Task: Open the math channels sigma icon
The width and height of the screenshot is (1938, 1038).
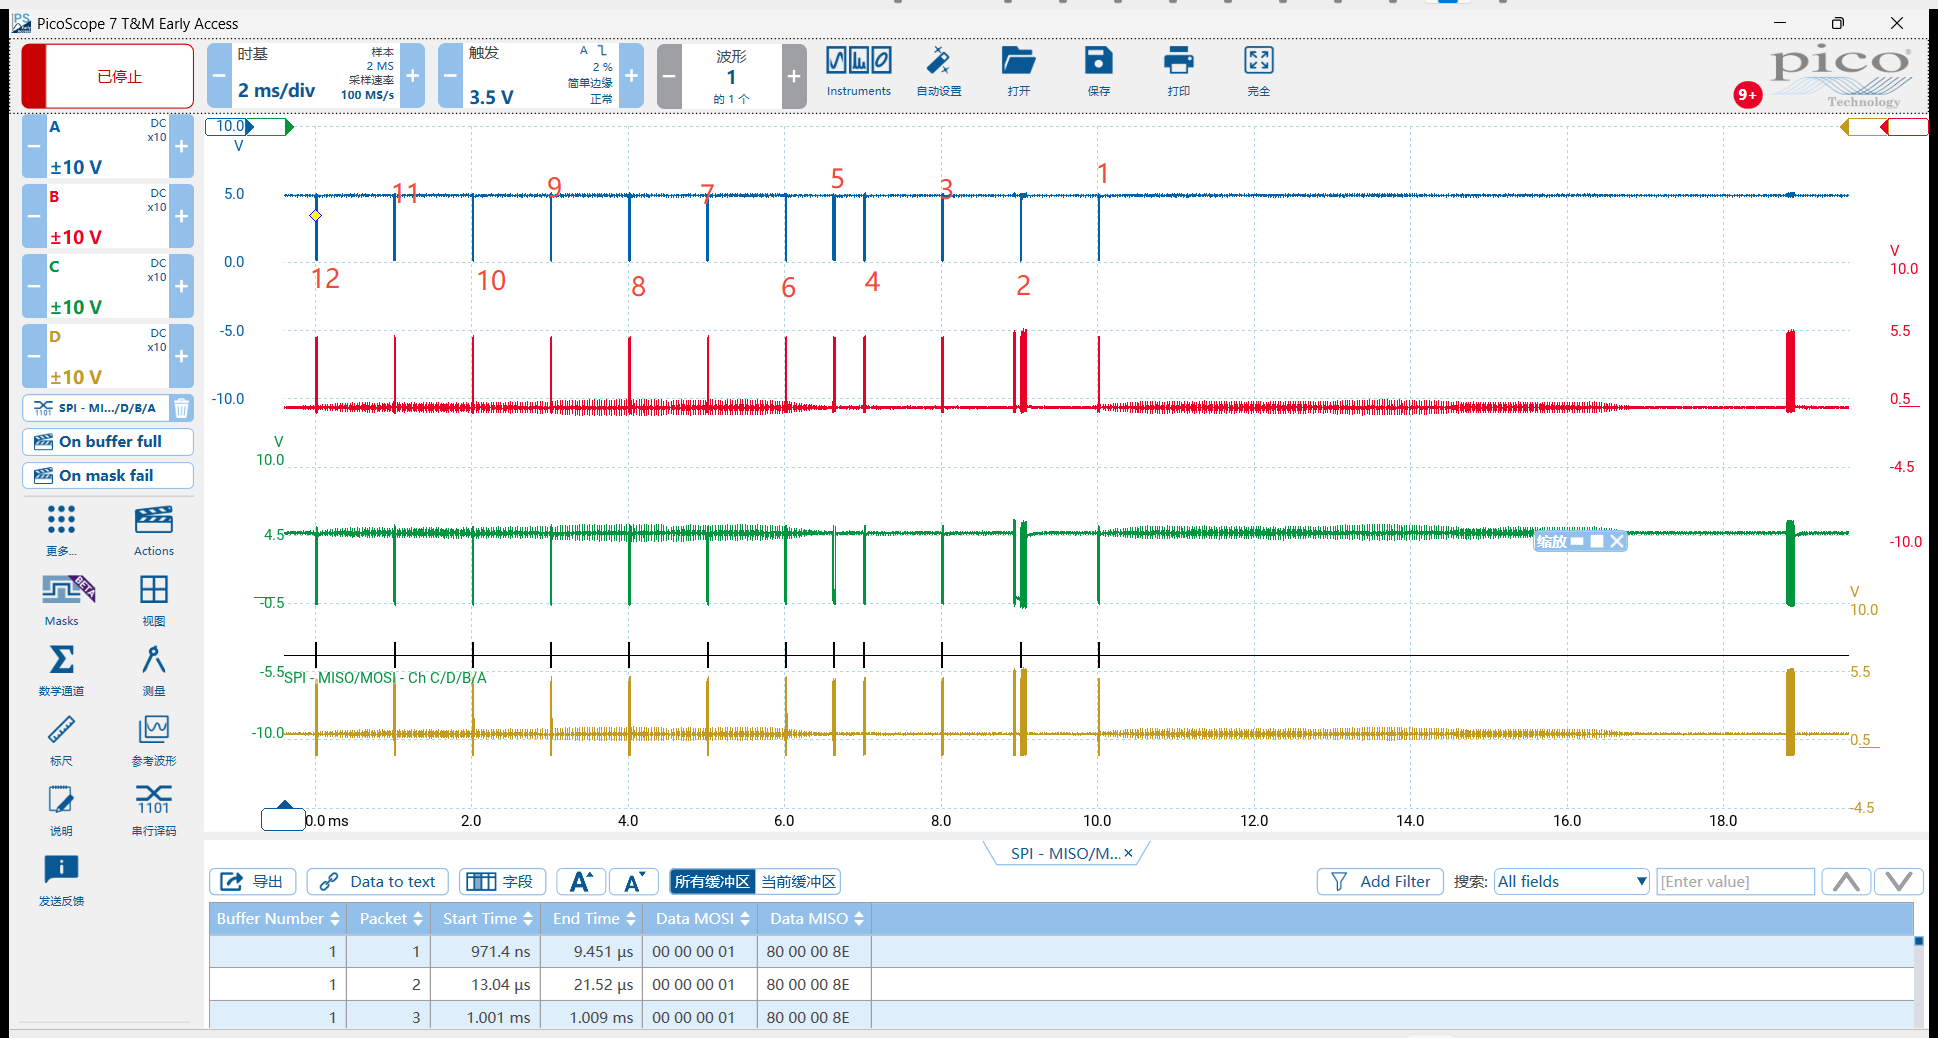Action: 61,660
